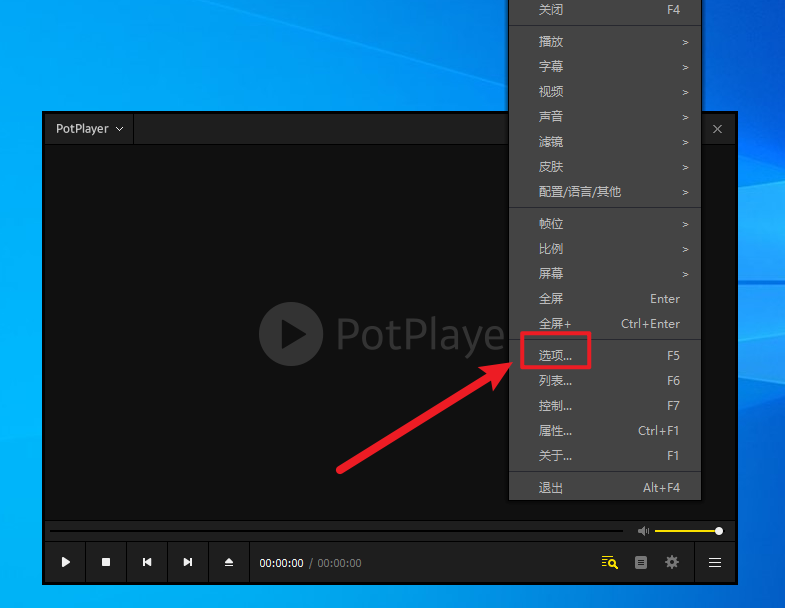The width and height of the screenshot is (785, 608).
Task: Select 列表... menu entry
Action: (x=605, y=381)
